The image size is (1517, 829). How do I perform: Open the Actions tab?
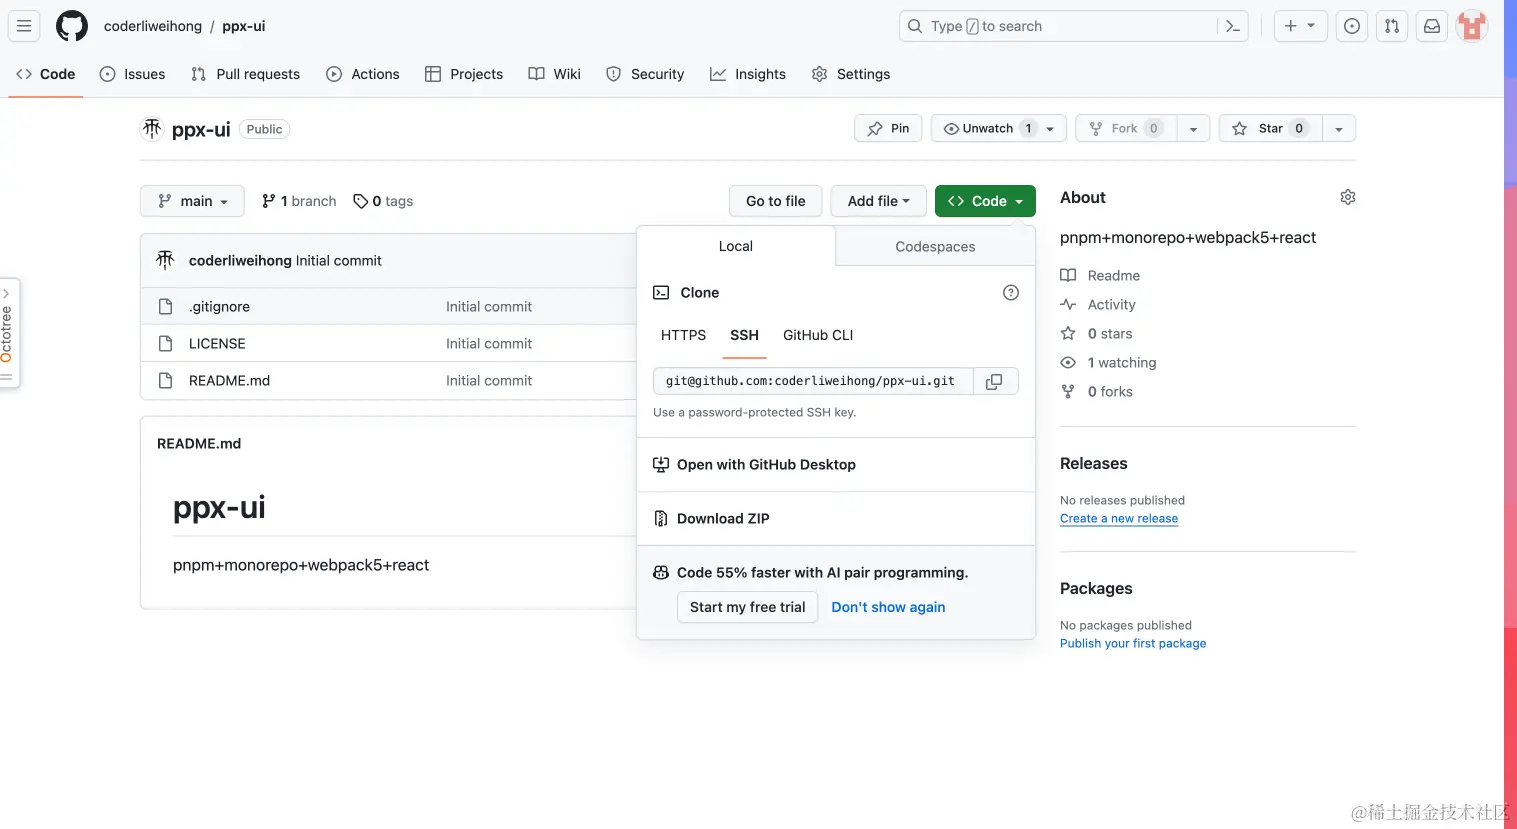[363, 74]
